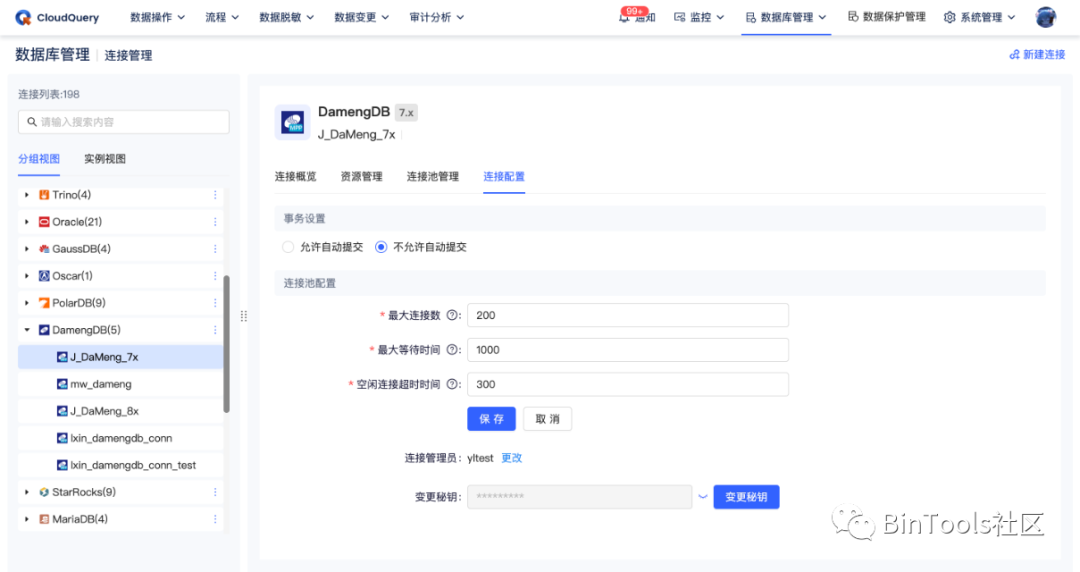Expand the MariaDB(4) group

point(27,519)
